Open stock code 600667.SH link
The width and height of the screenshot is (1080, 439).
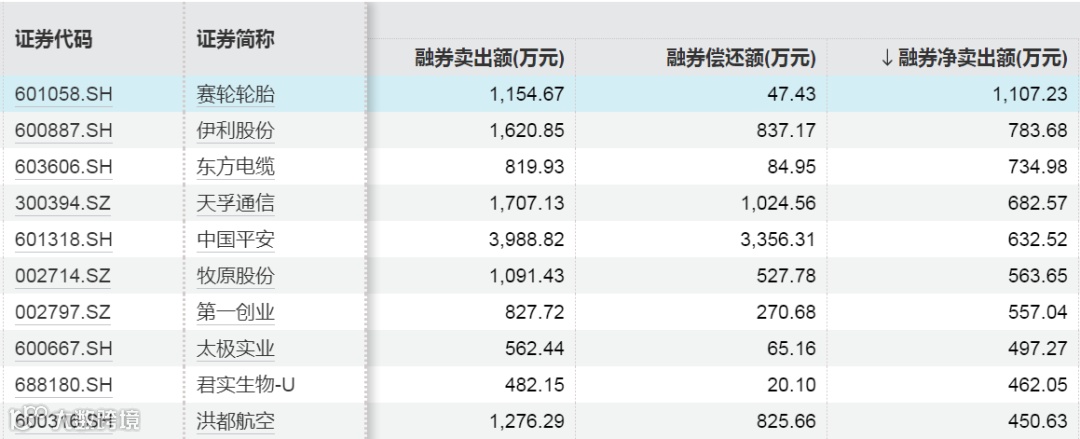tap(63, 349)
